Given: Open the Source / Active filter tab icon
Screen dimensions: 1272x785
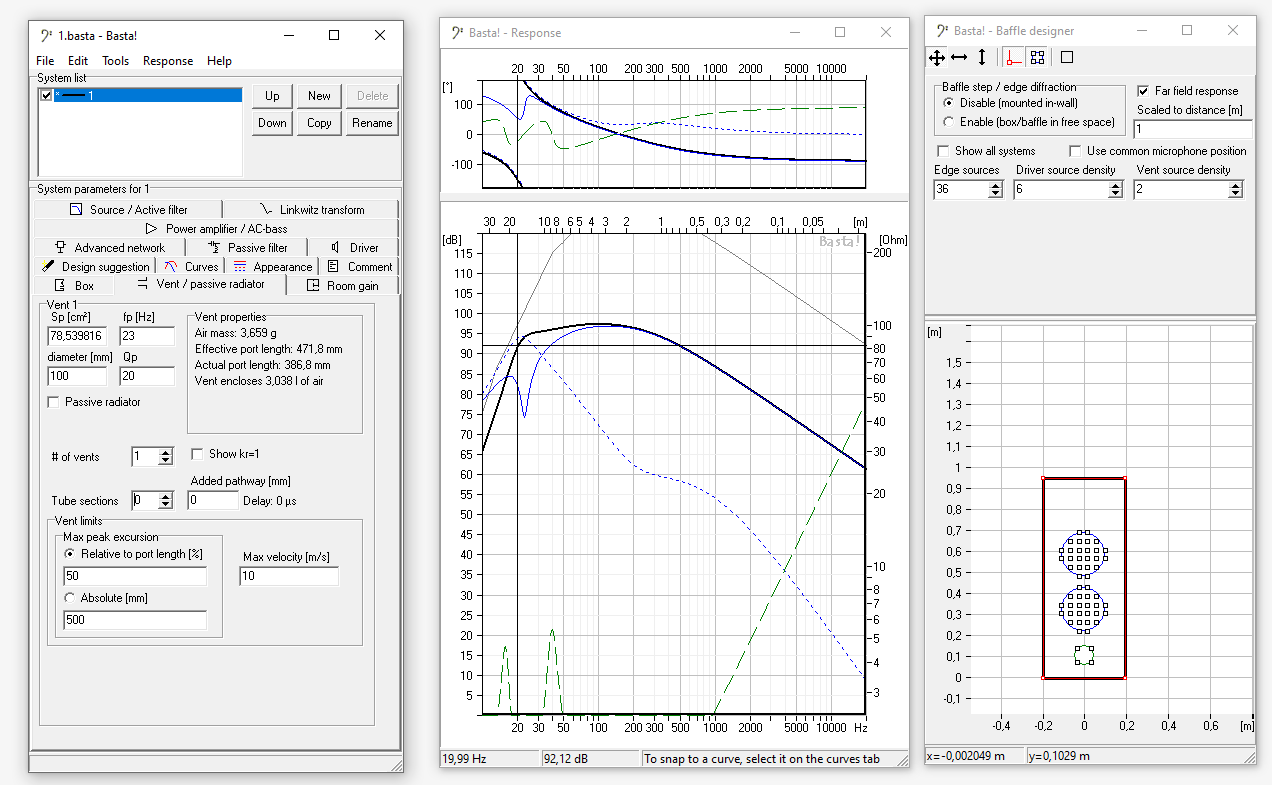Looking at the screenshot, I should click(x=75, y=210).
